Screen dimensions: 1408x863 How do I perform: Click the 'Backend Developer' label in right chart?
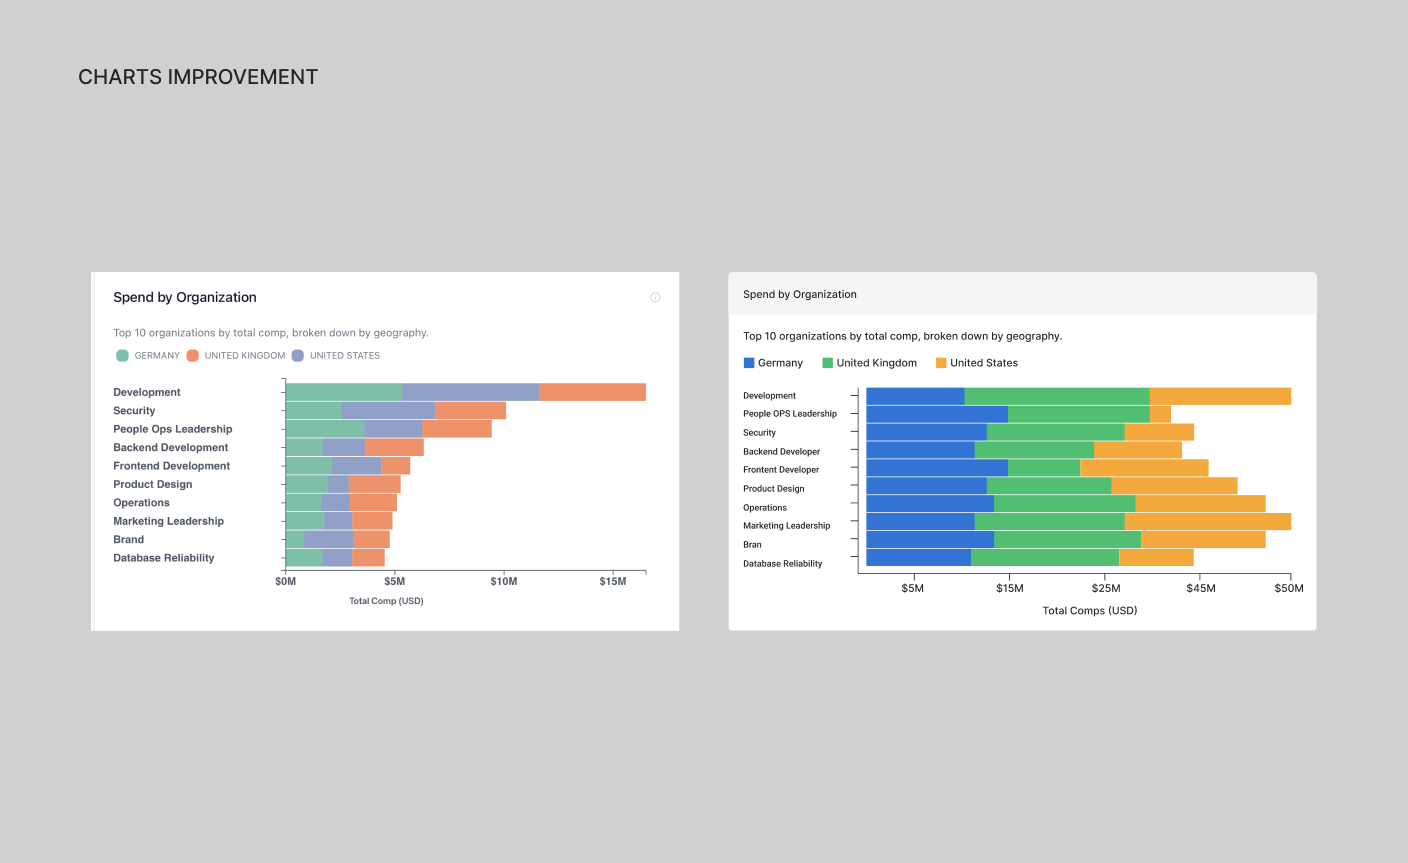[x=782, y=452]
